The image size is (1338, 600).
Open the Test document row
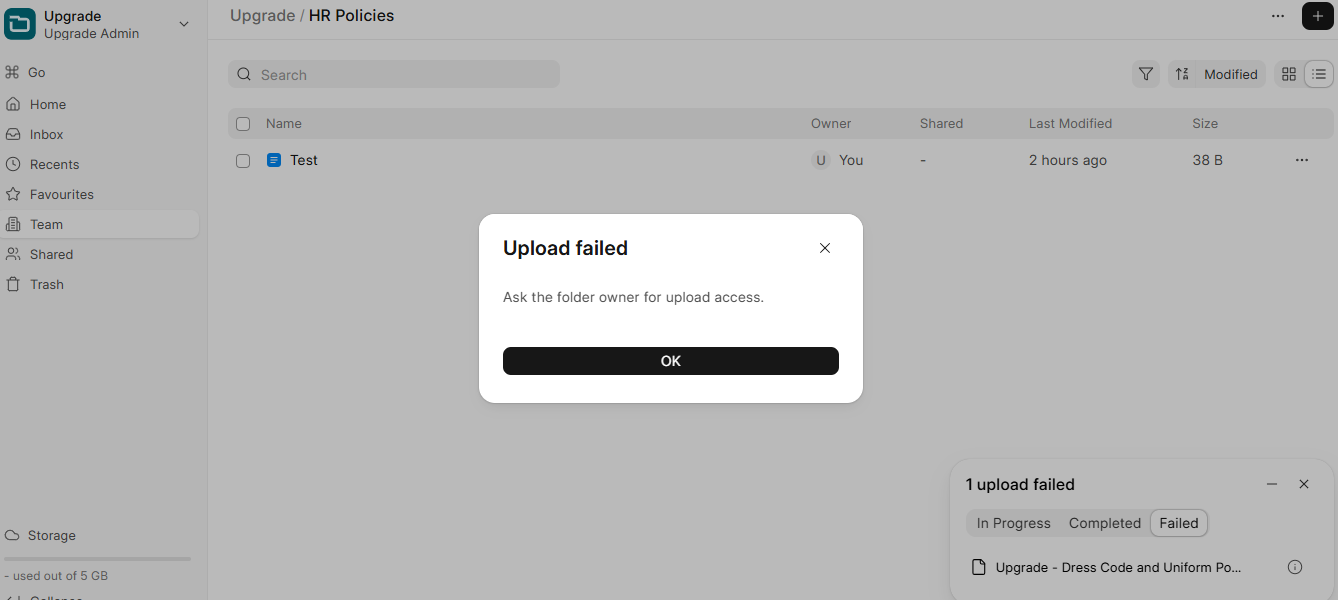[781, 160]
